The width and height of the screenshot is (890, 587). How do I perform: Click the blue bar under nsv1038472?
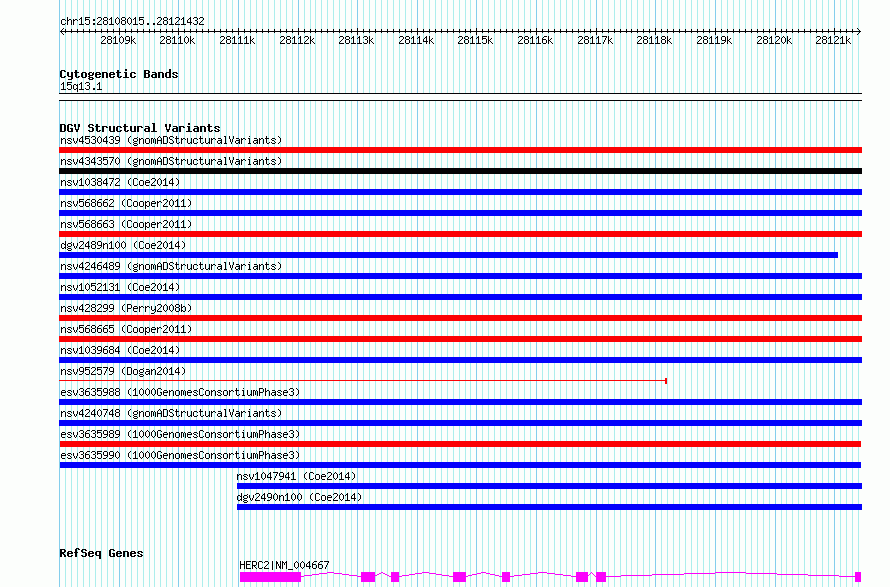tap(460, 192)
